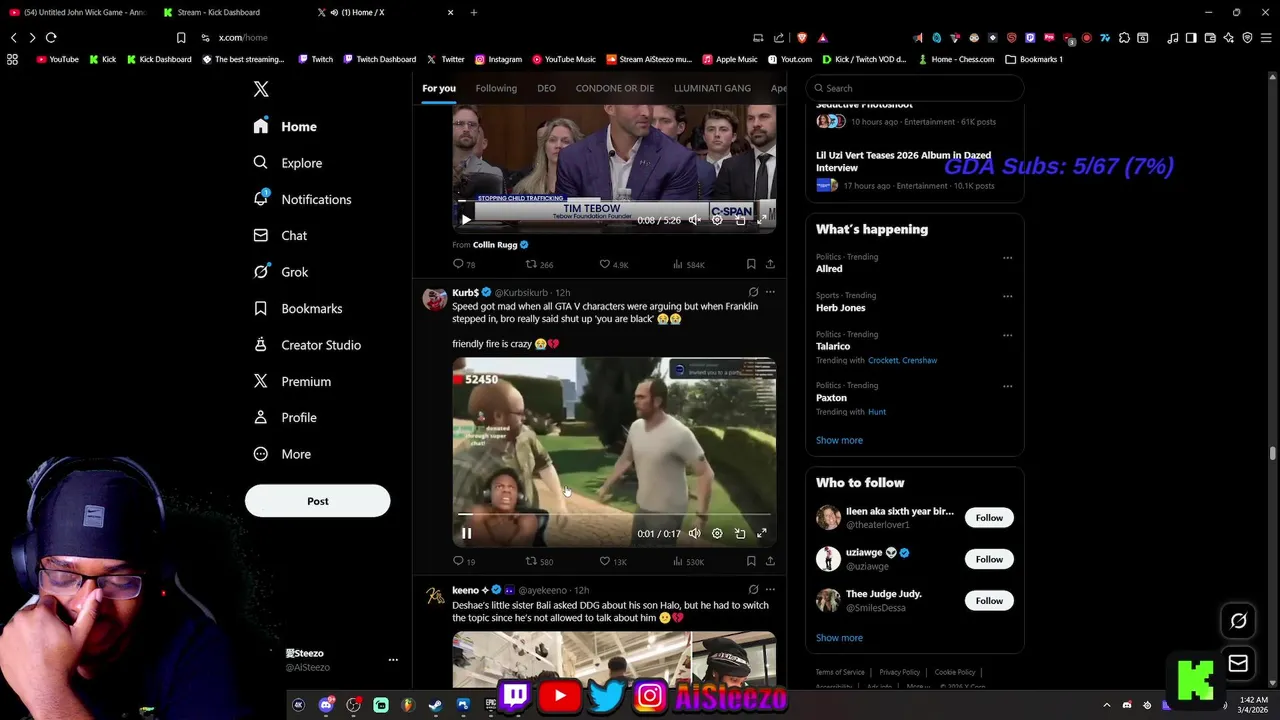Open Notifications in sidebar
The image size is (1280, 720).
tap(302, 199)
